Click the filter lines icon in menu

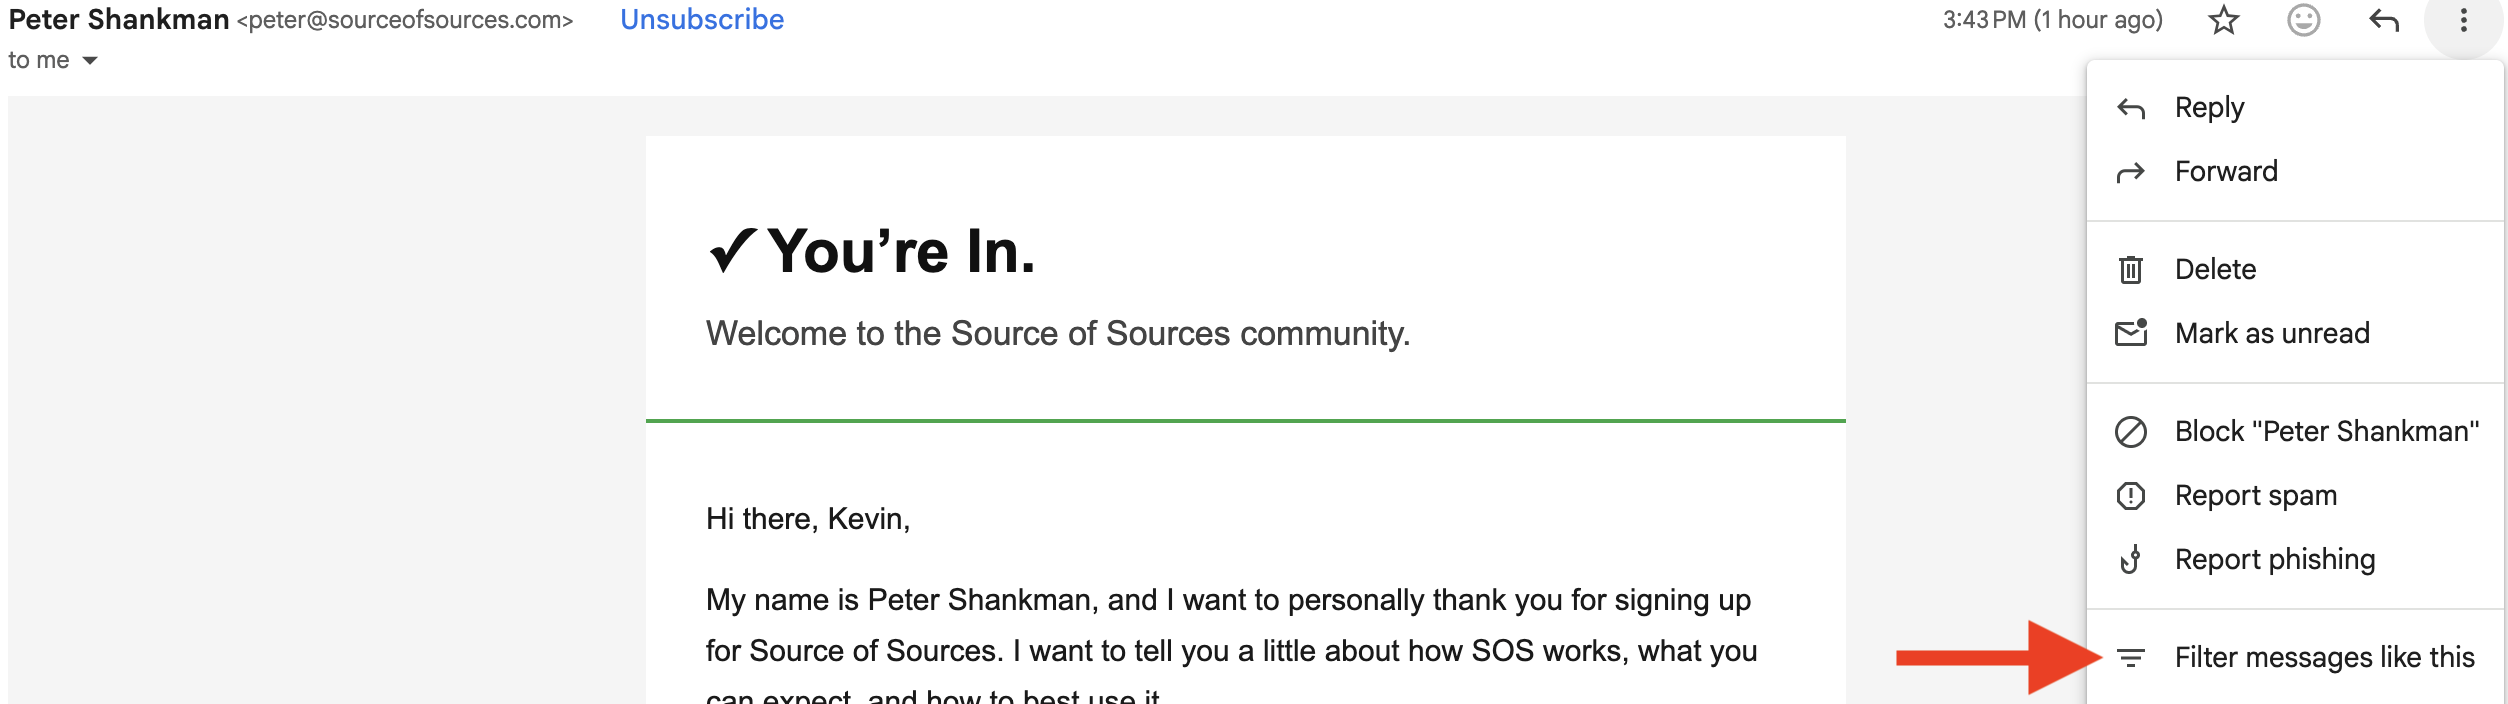(2131, 658)
